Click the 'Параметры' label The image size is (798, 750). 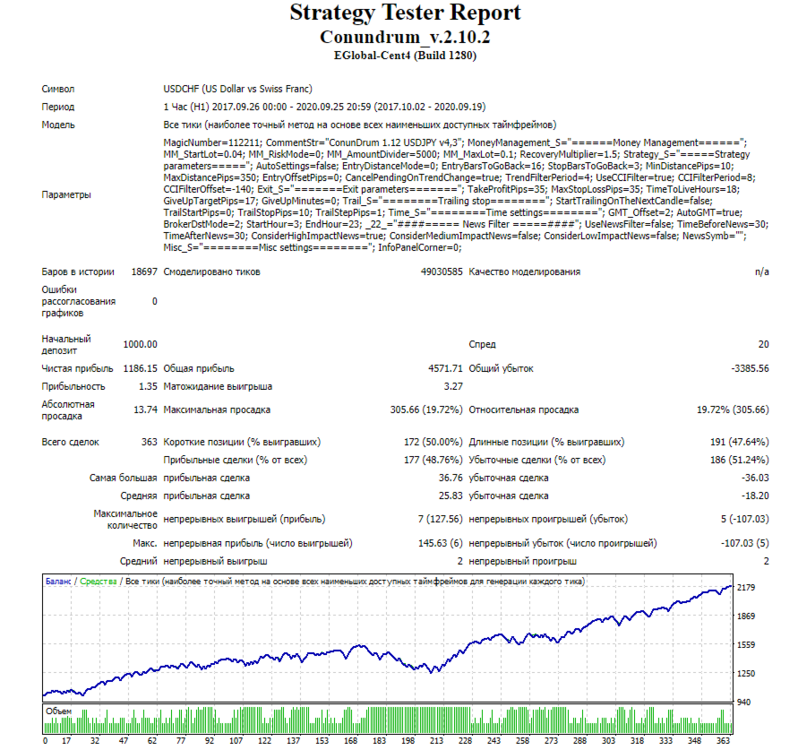[x=66, y=195]
